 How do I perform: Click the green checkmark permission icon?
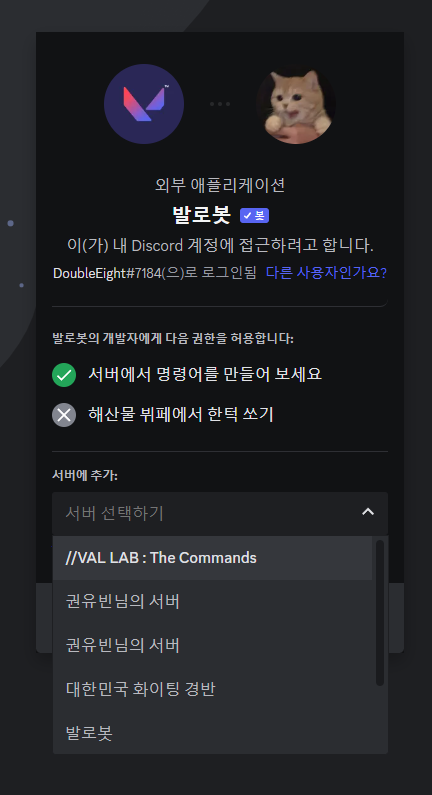click(64, 375)
